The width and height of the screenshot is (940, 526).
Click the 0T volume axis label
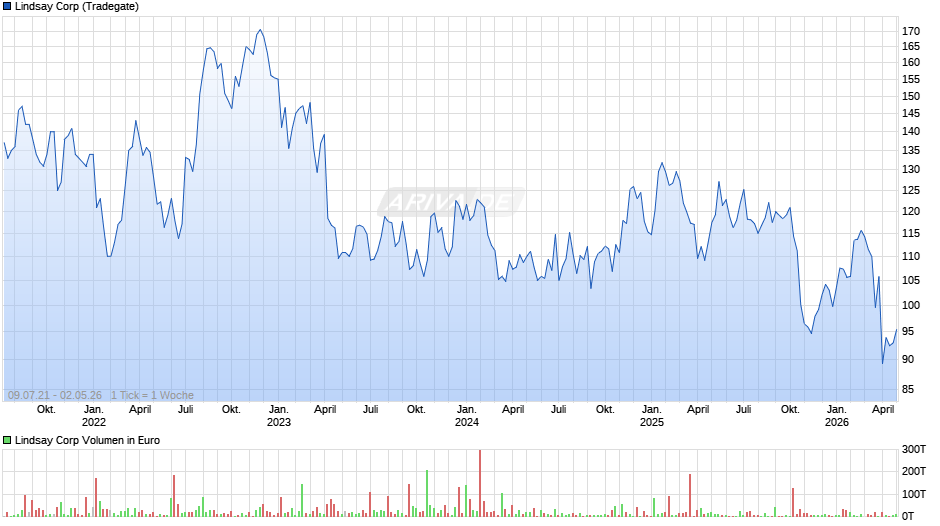tap(908, 516)
